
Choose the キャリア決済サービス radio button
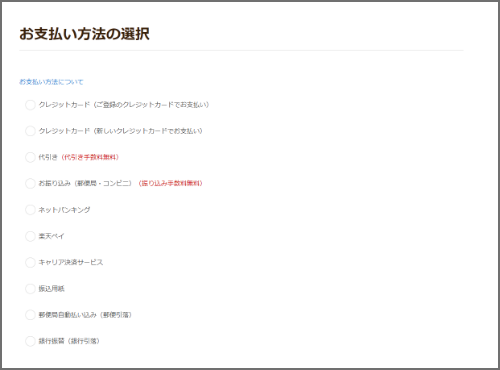(x=30, y=262)
